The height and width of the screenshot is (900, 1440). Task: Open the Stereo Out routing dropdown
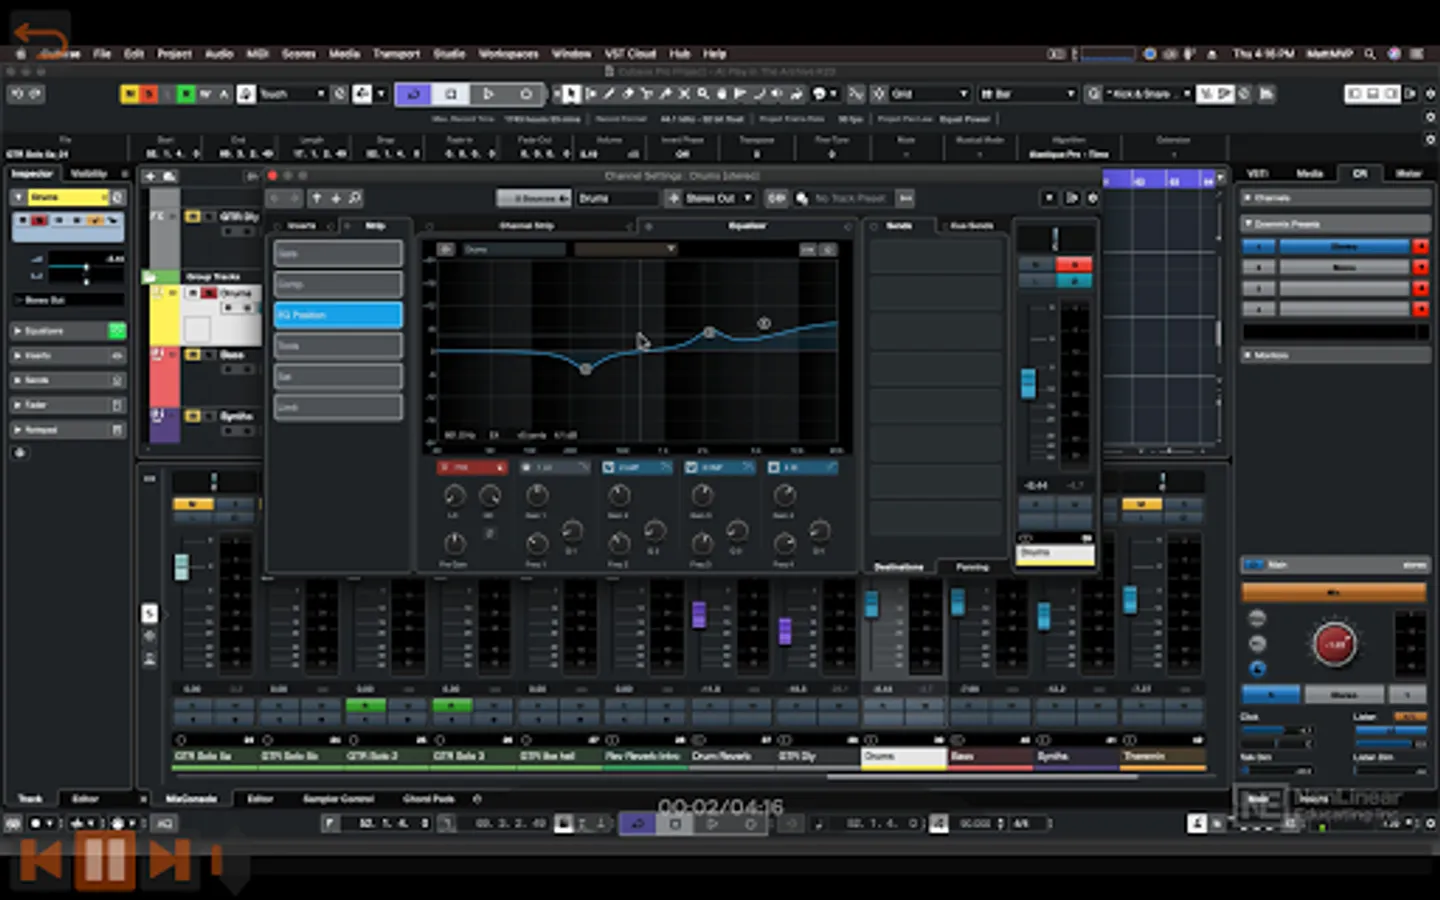pyautogui.click(x=717, y=198)
